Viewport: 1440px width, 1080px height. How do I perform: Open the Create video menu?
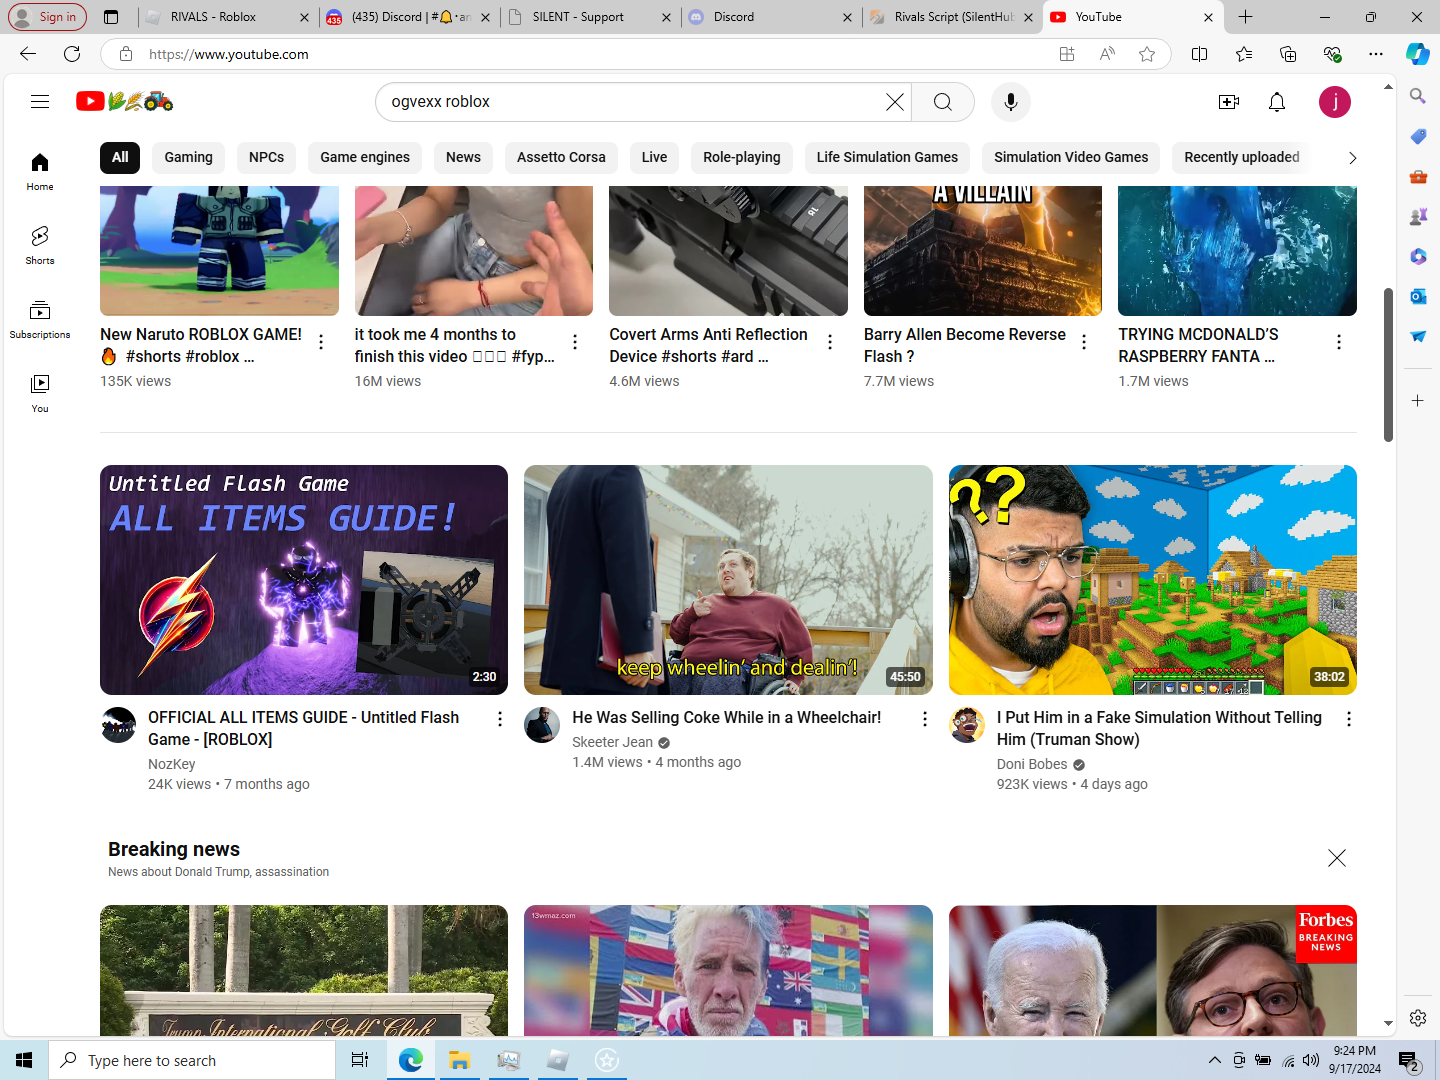click(x=1229, y=102)
